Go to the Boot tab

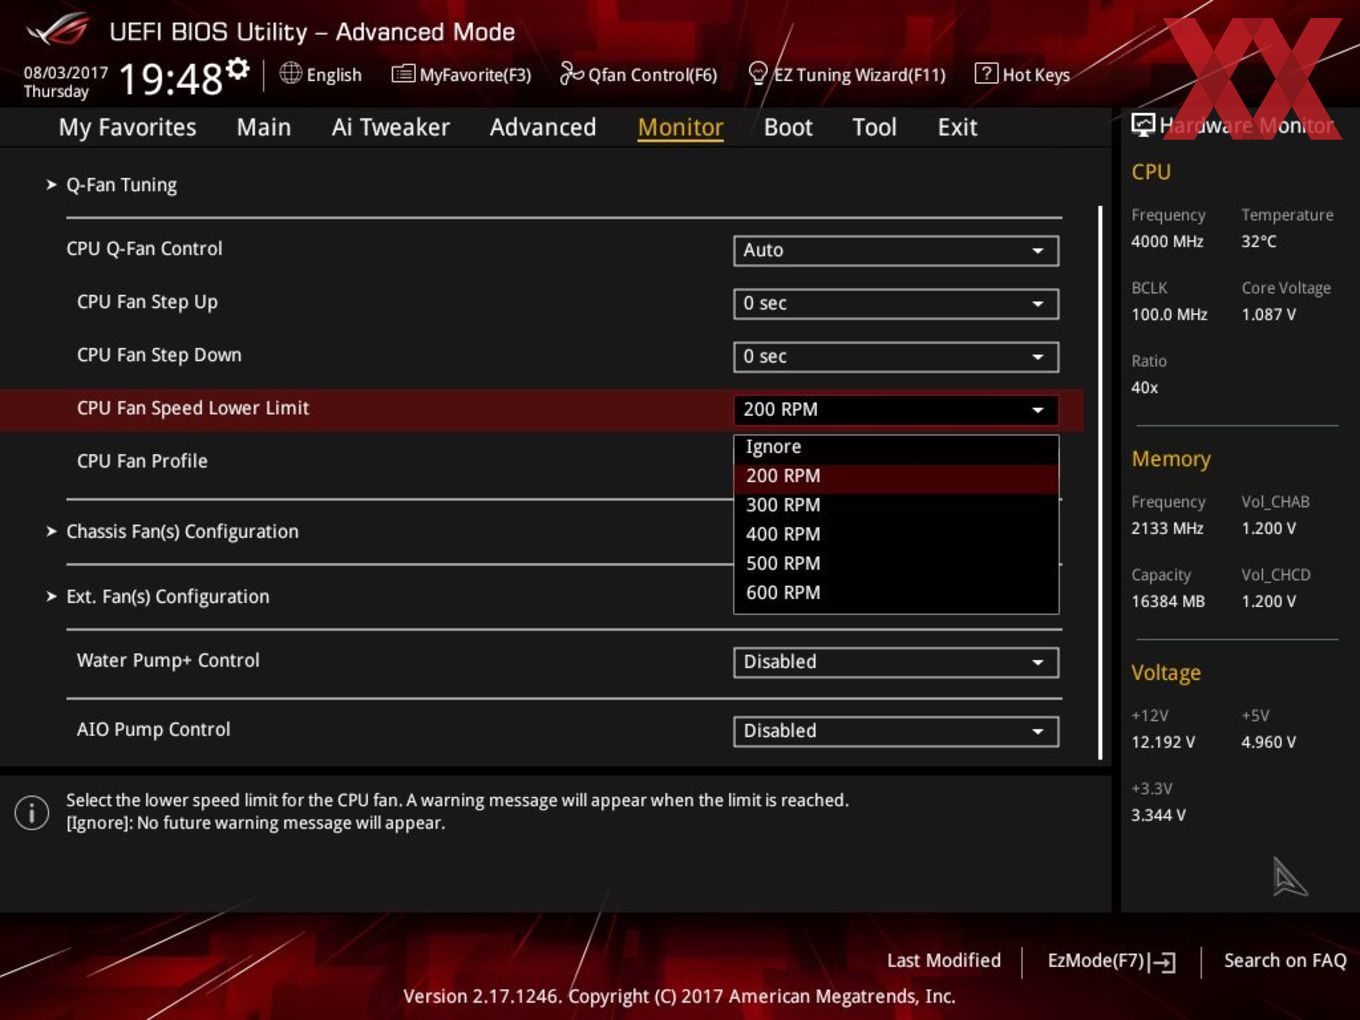788,127
